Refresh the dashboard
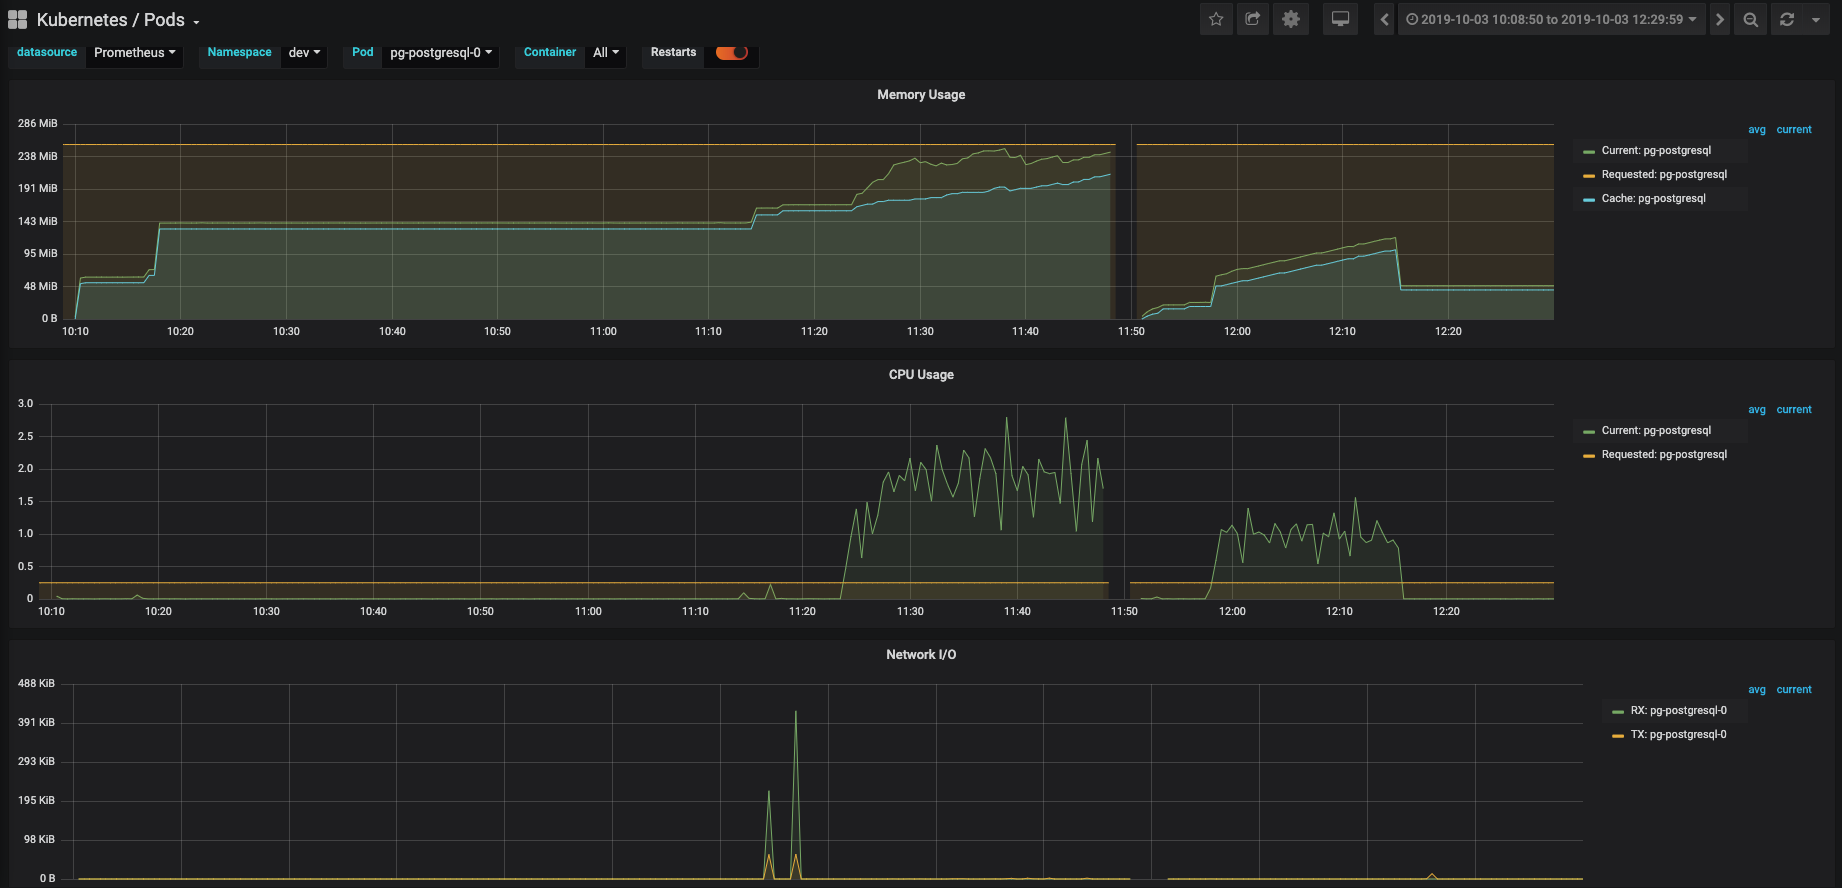Viewport: 1842px width, 888px height. [x=1787, y=19]
